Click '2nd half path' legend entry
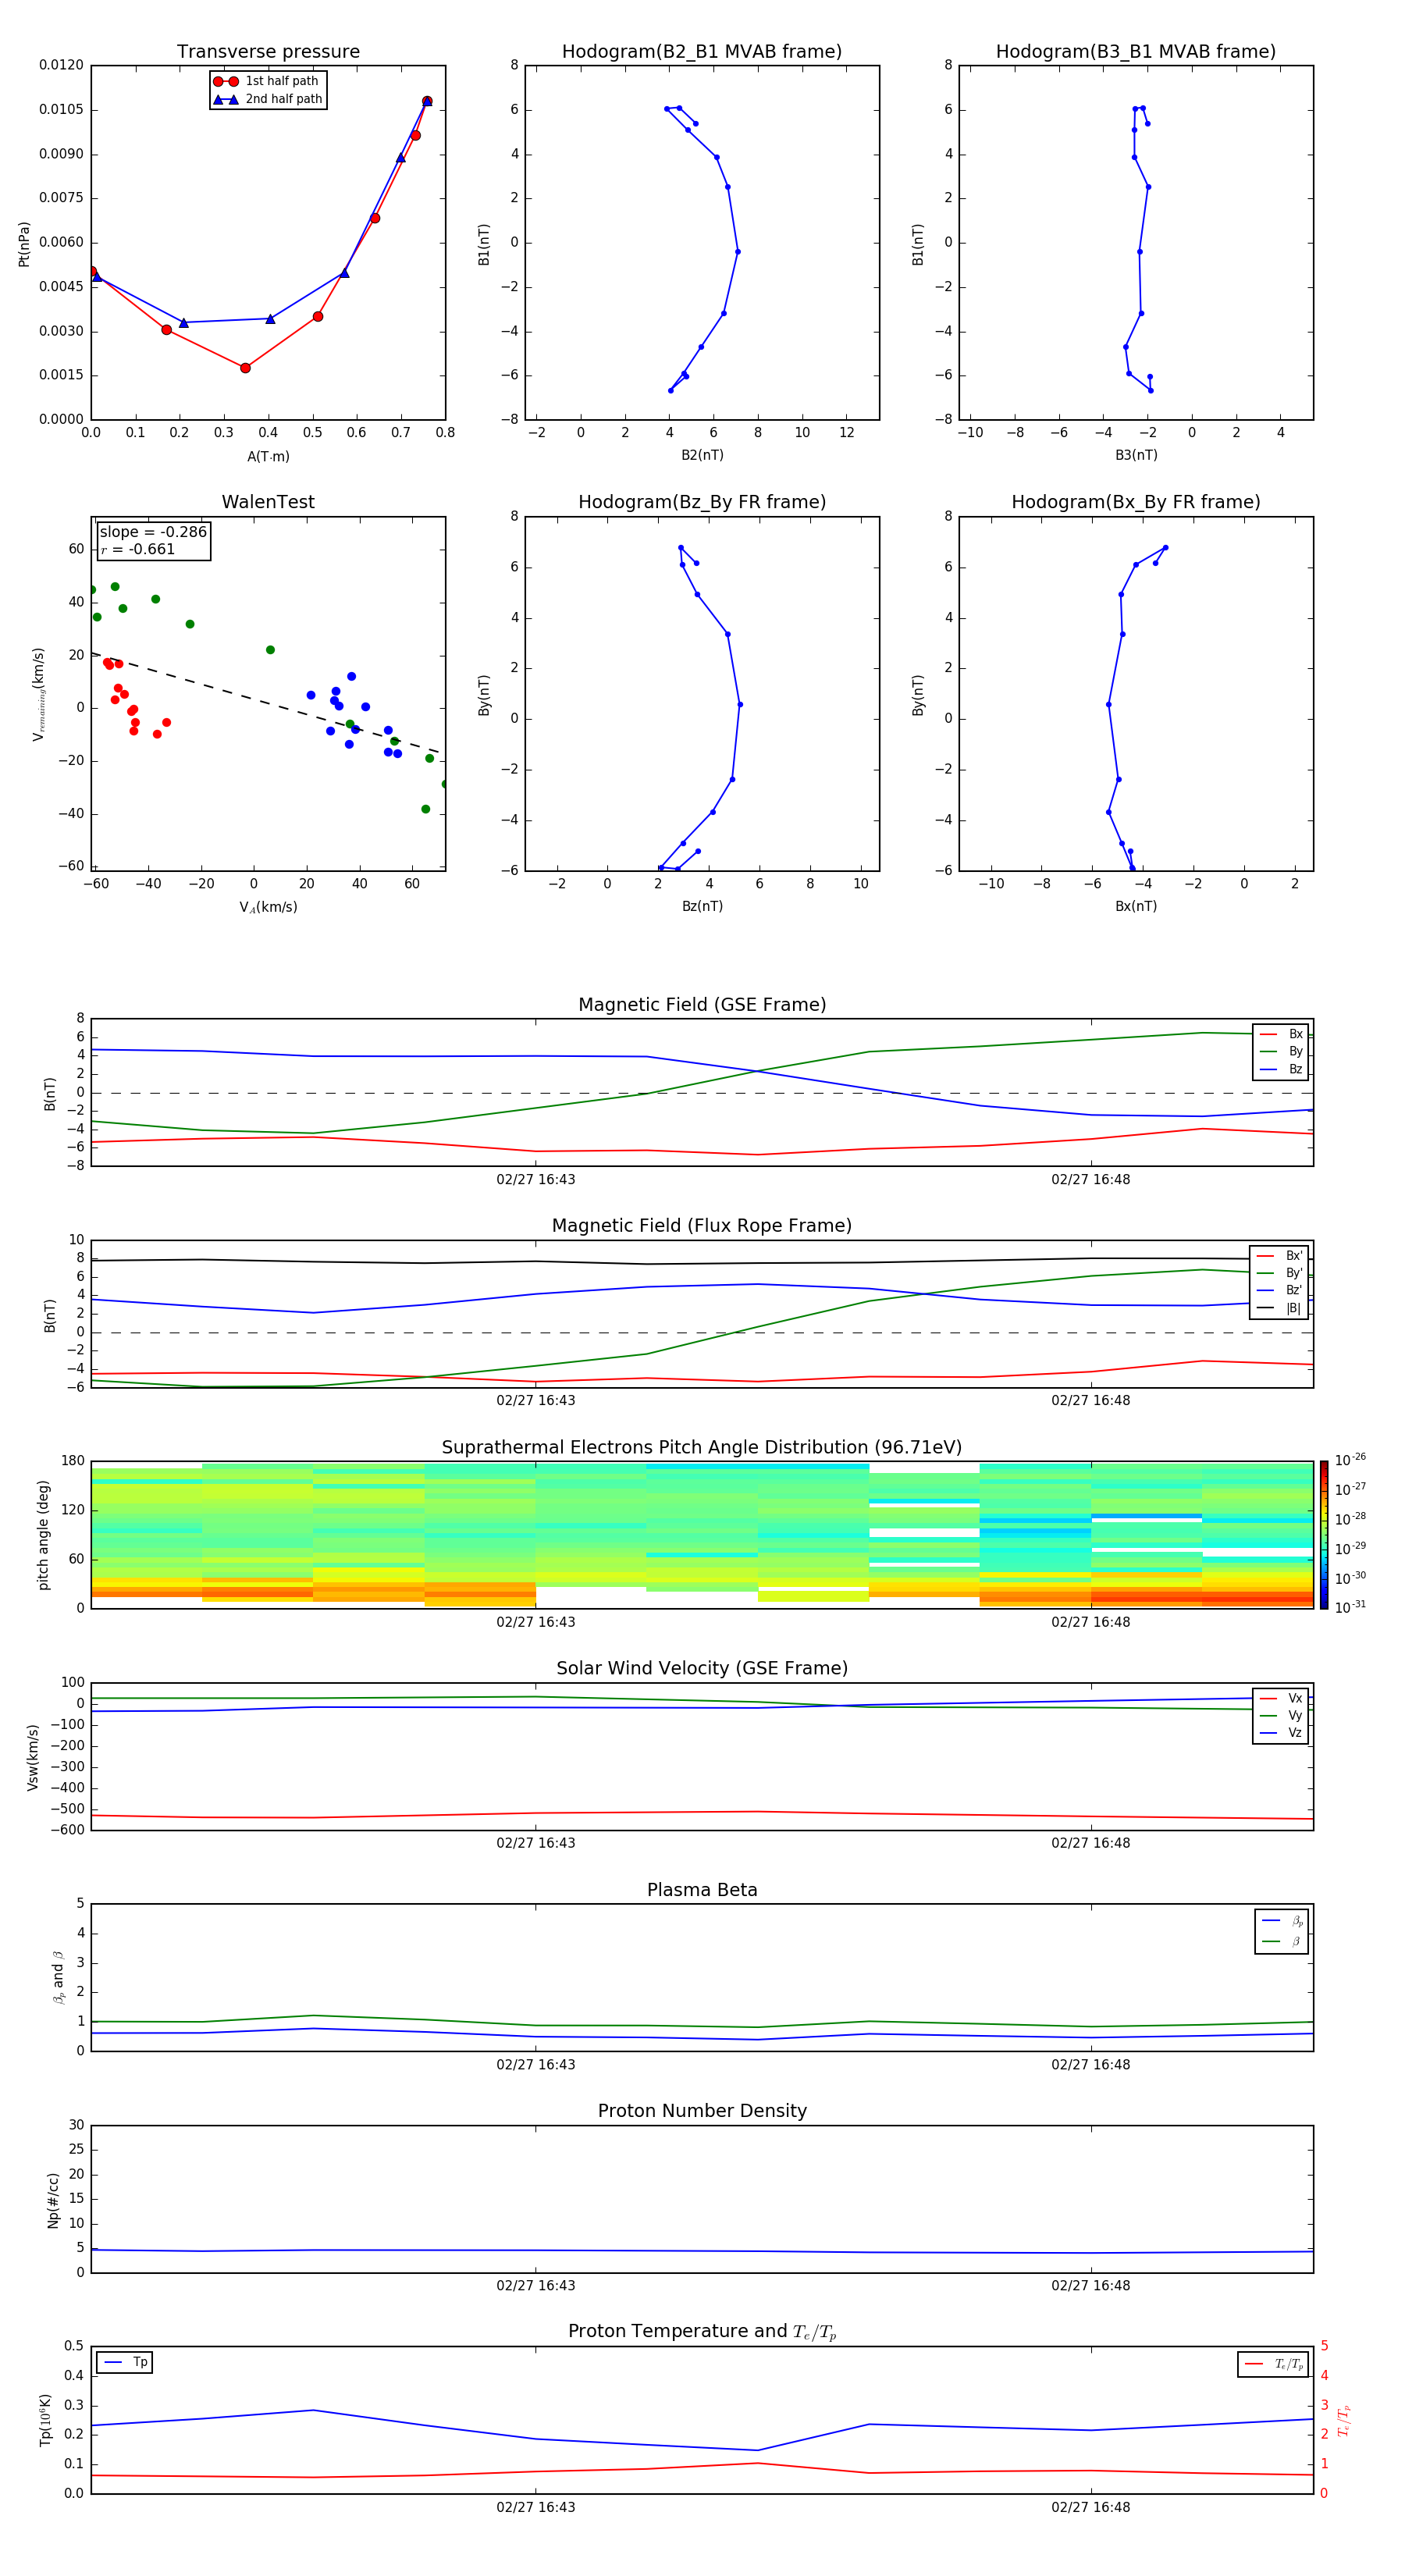Image resolution: width=1405 pixels, height=2576 pixels. (268, 99)
